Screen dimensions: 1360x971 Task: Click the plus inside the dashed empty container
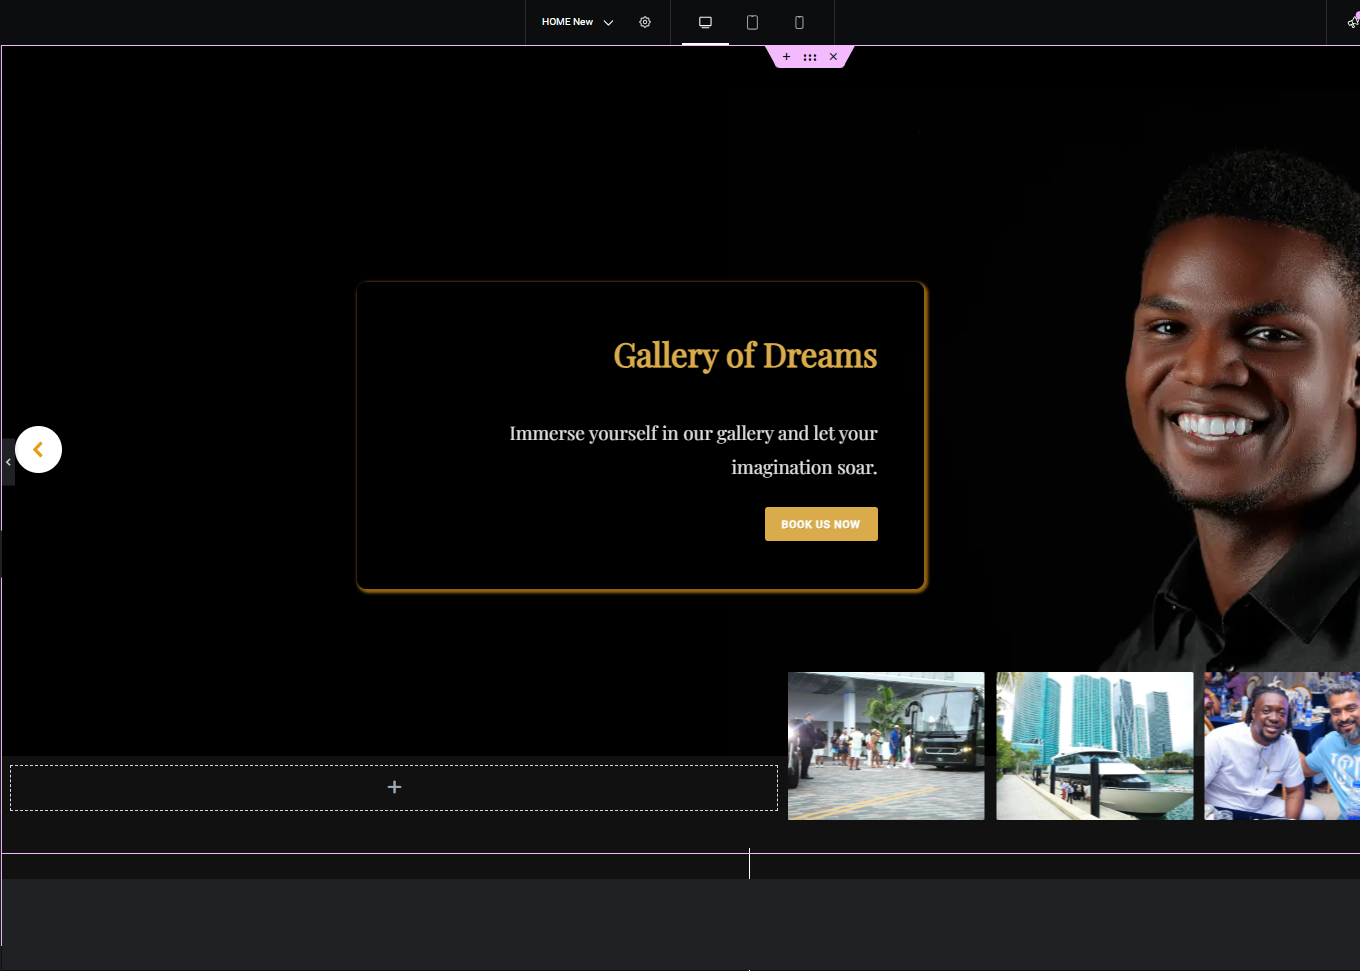(394, 787)
